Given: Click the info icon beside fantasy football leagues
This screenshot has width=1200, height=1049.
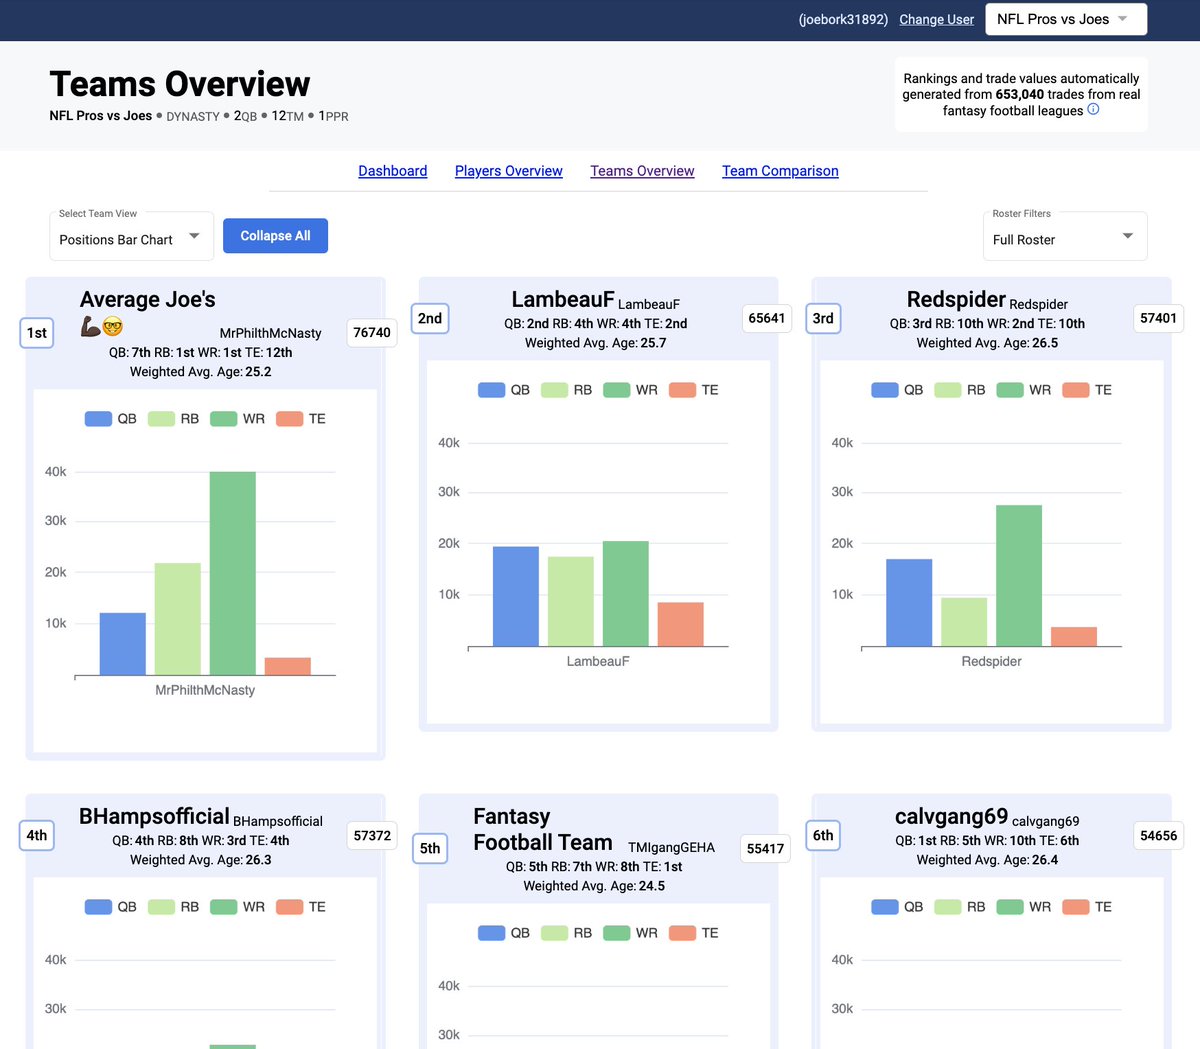Looking at the screenshot, I should tap(1093, 110).
